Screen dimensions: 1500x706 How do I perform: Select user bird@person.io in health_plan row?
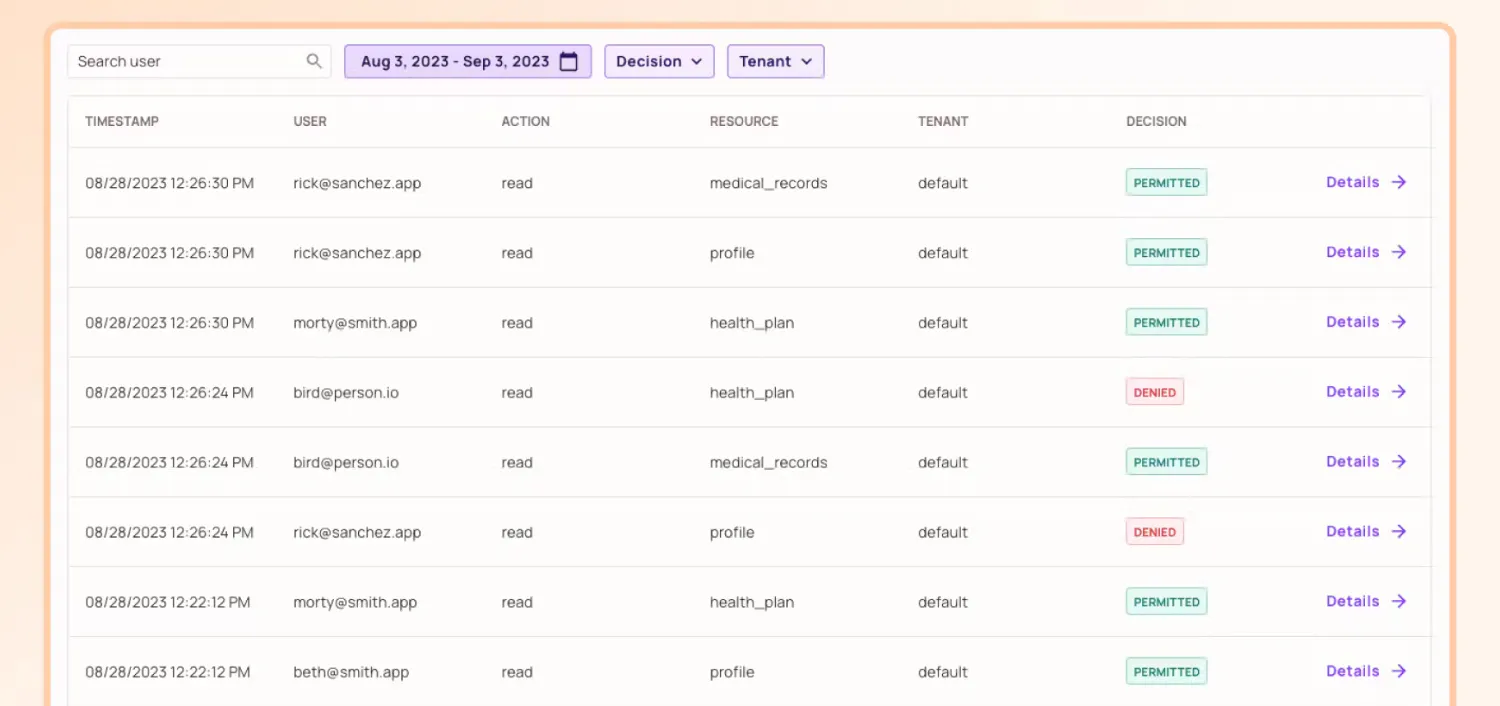[346, 393]
